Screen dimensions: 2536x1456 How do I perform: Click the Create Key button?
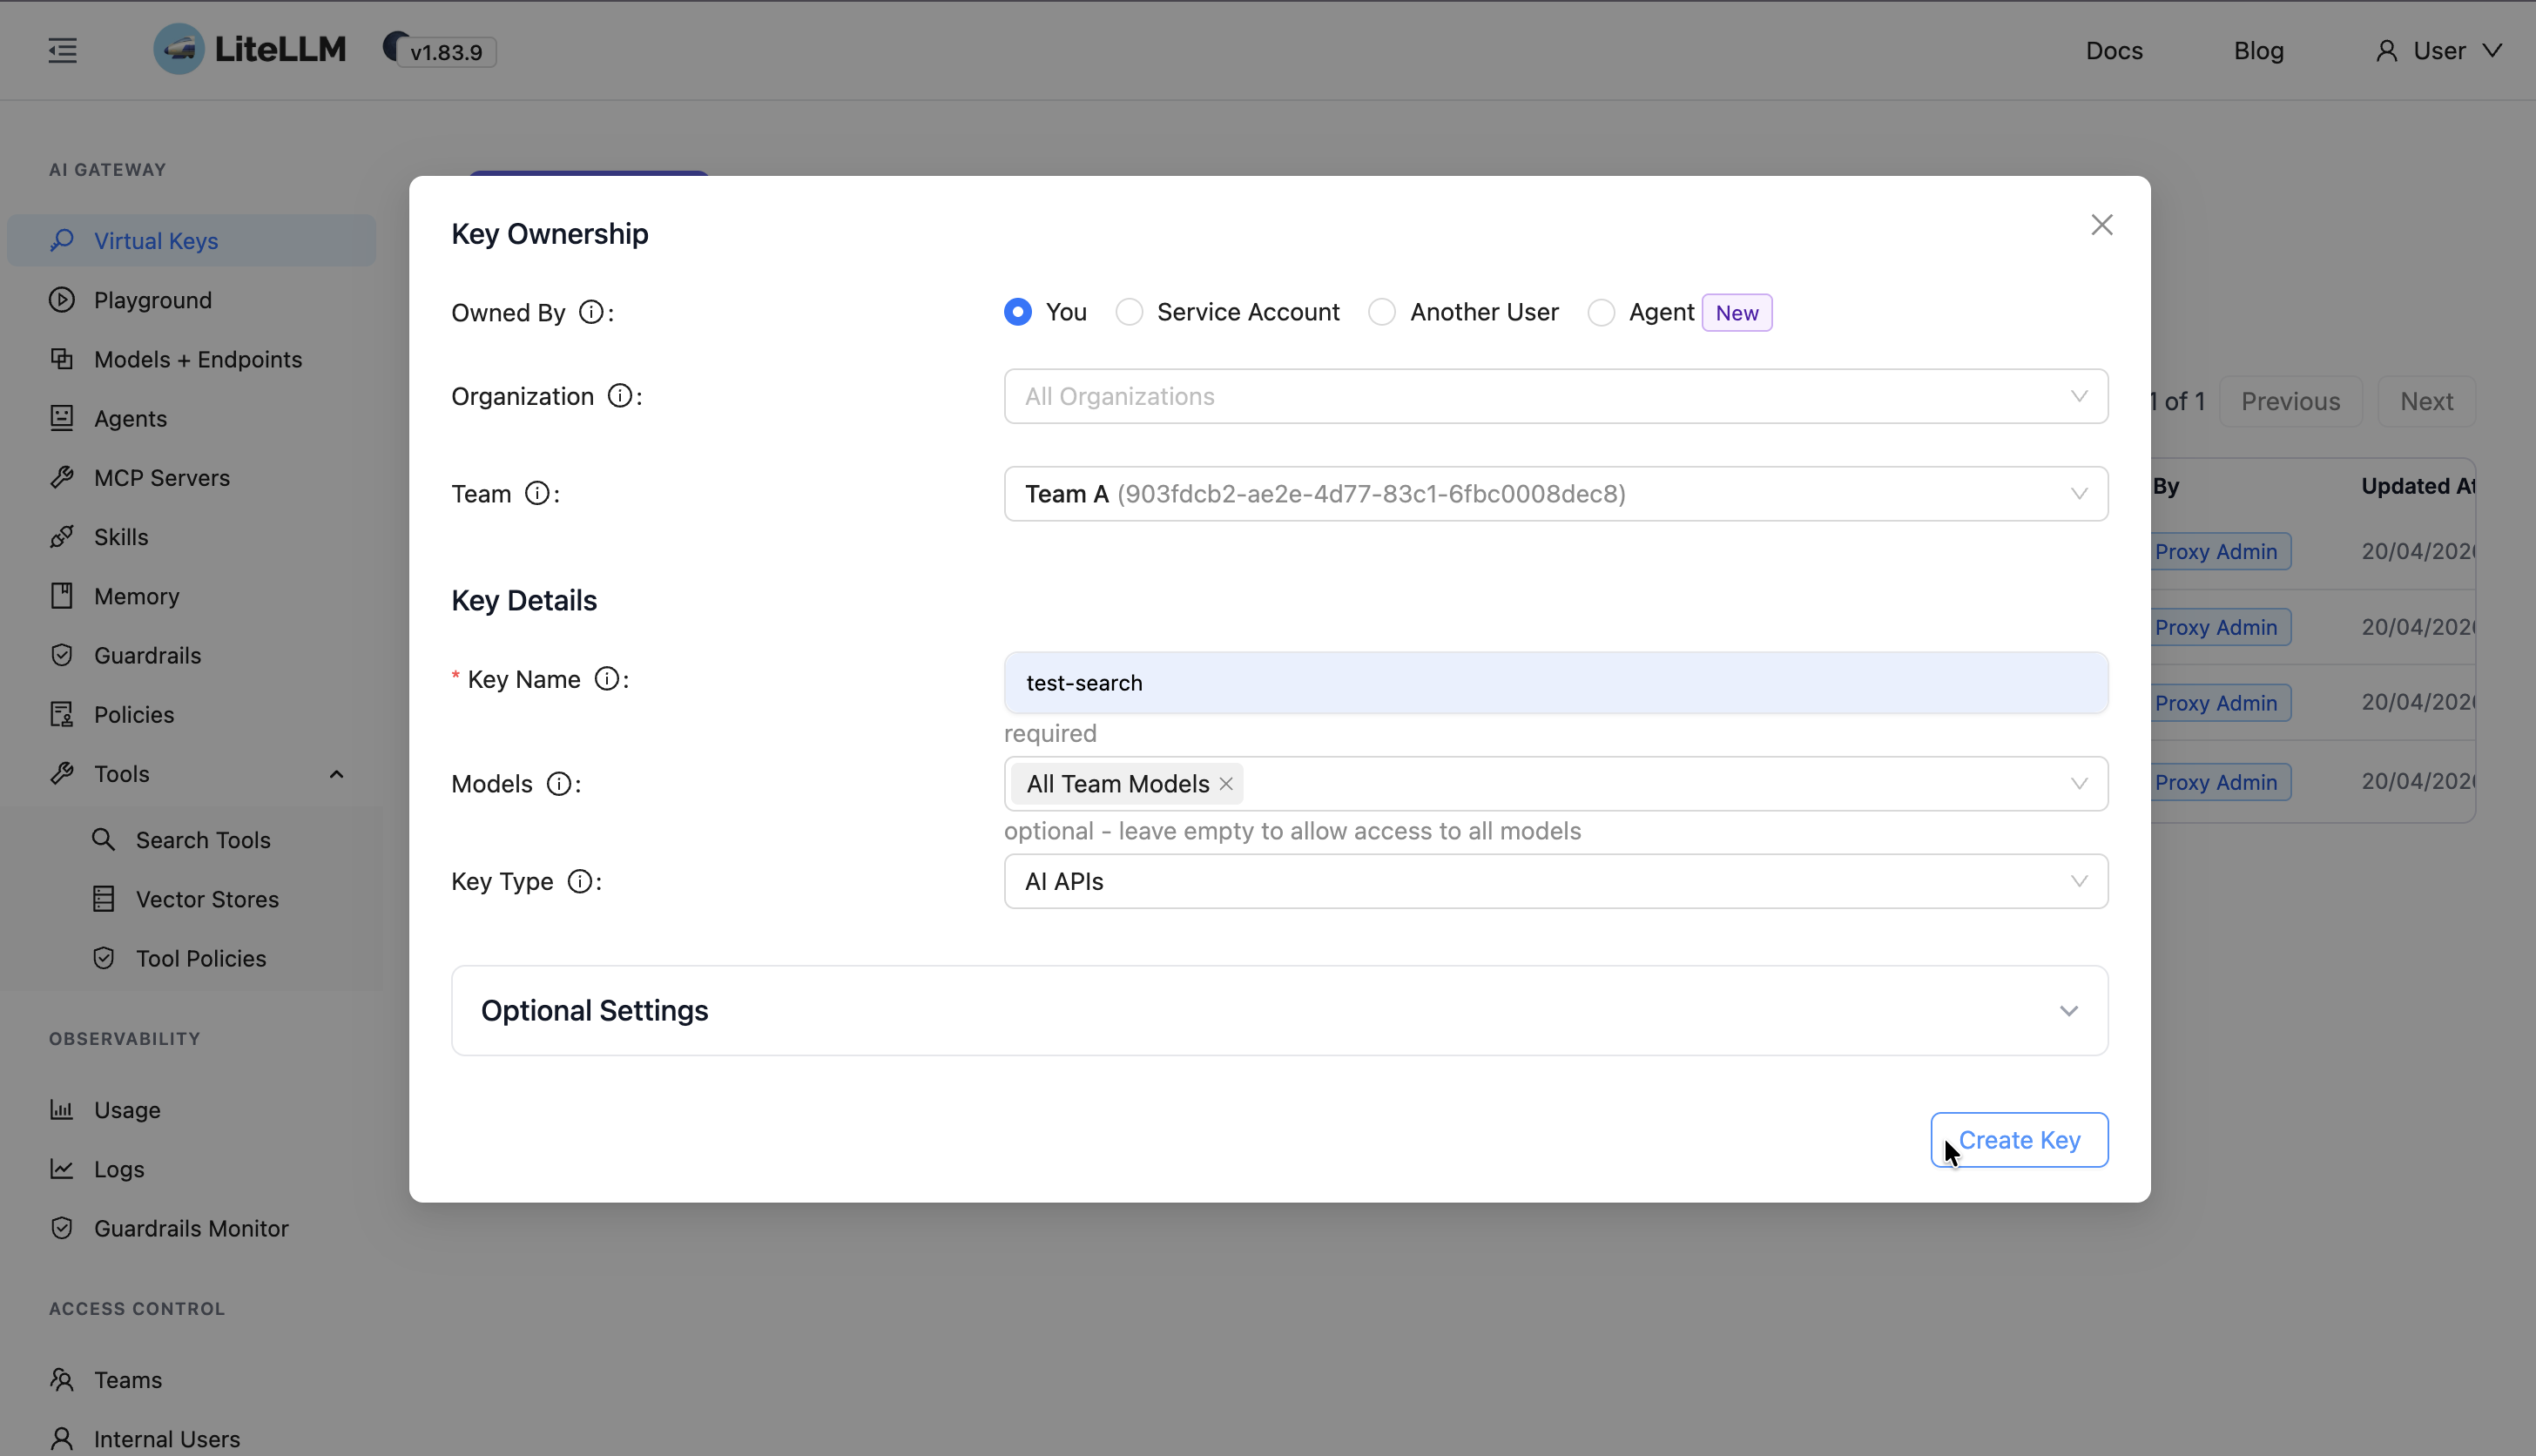(2018, 1140)
